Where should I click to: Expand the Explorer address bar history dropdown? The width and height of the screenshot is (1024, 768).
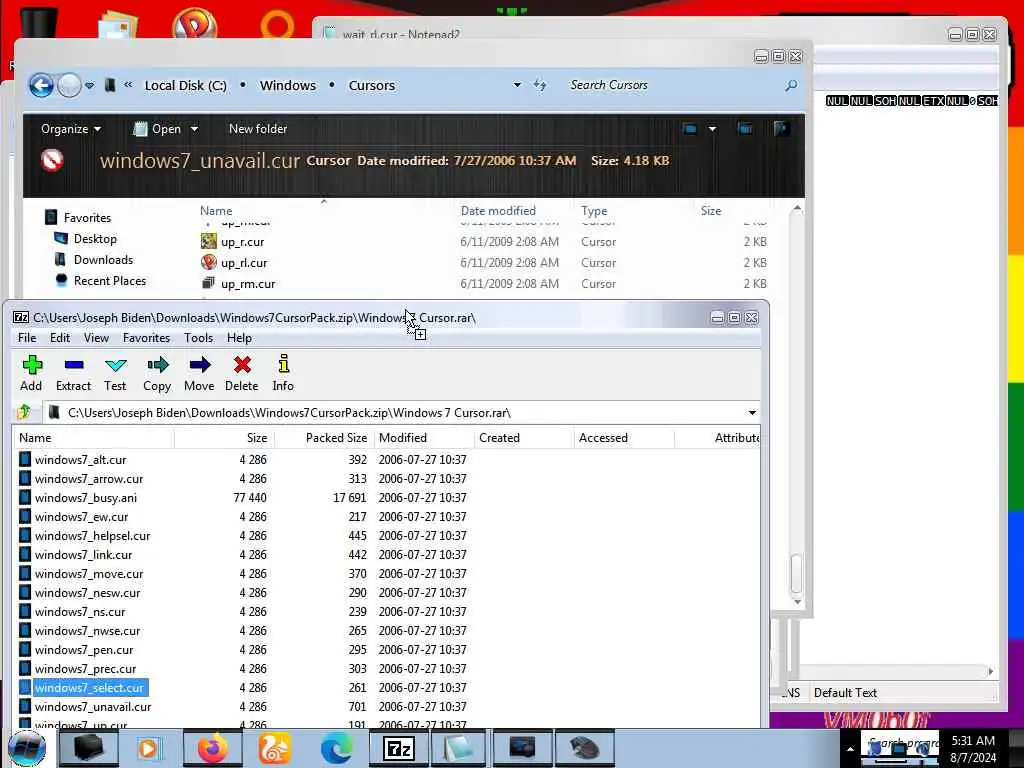pos(517,85)
